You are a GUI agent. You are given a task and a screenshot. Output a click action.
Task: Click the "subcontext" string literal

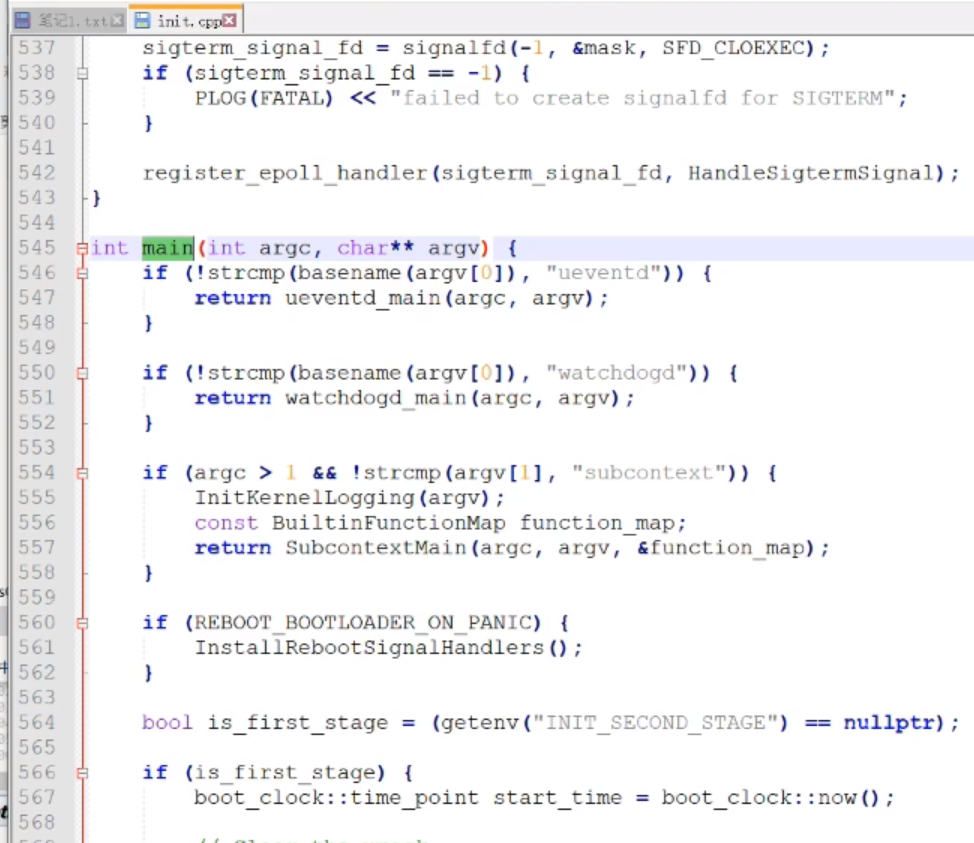(648, 473)
